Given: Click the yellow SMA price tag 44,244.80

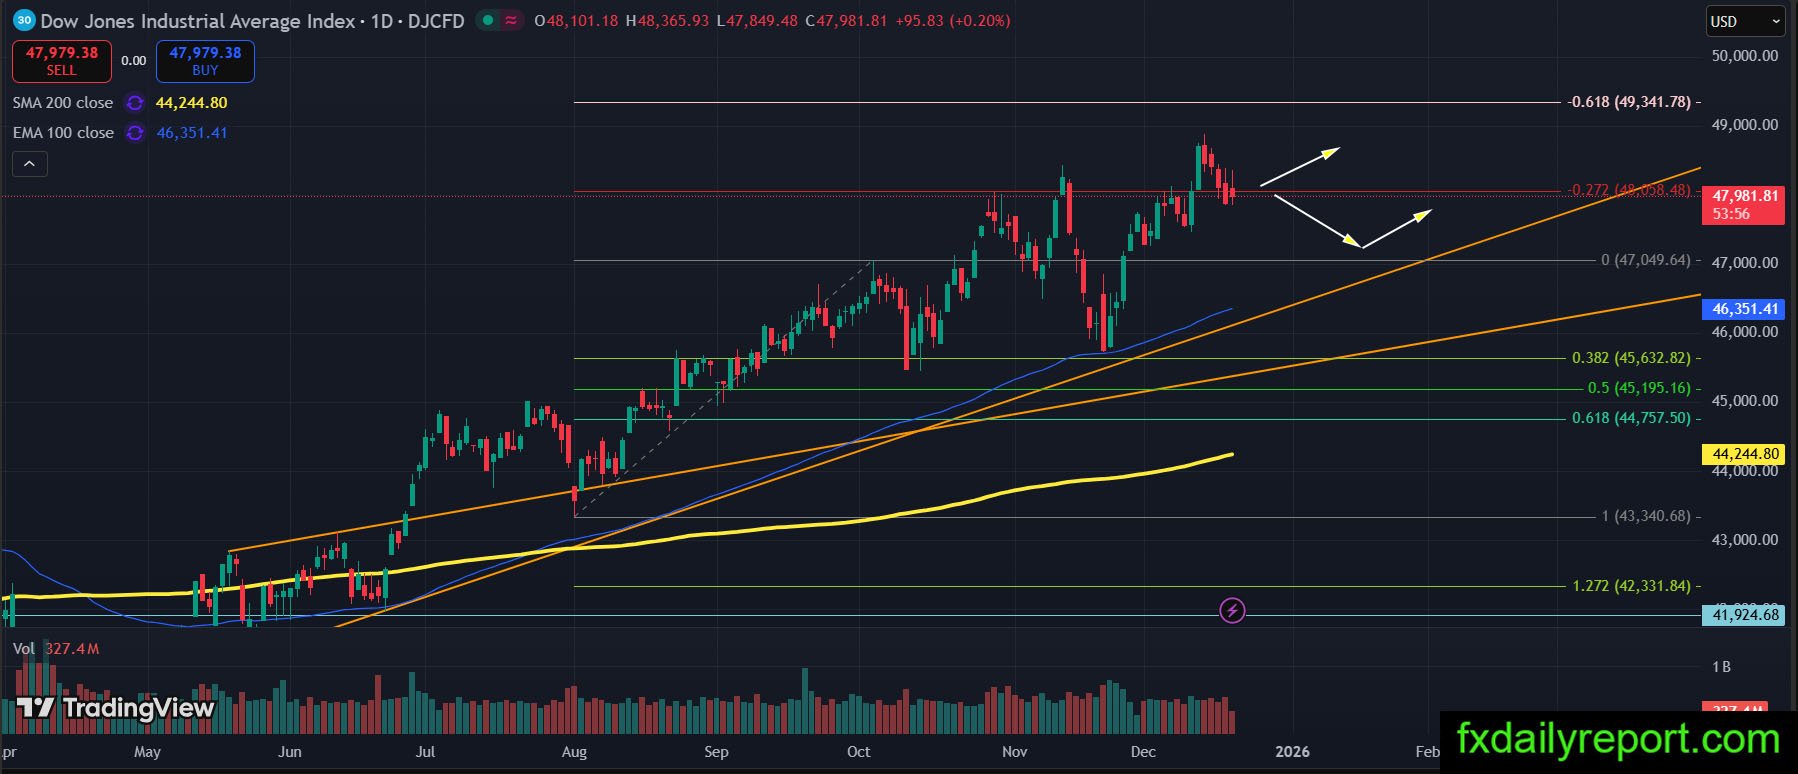Looking at the screenshot, I should (x=1745, y=454).
